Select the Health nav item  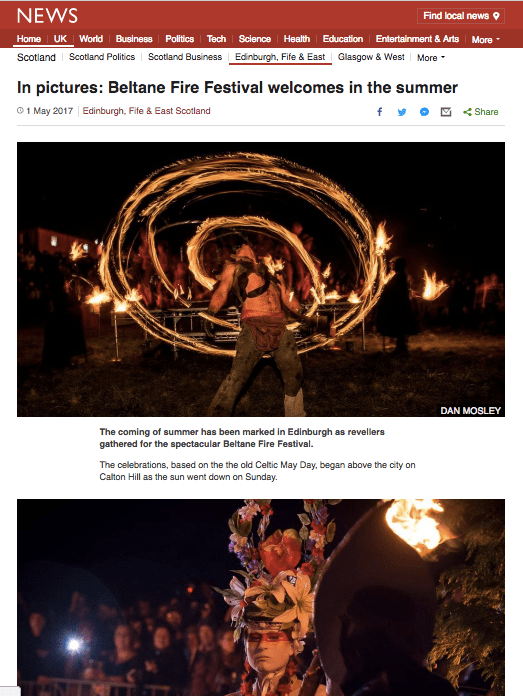click(x=297, y=39)
